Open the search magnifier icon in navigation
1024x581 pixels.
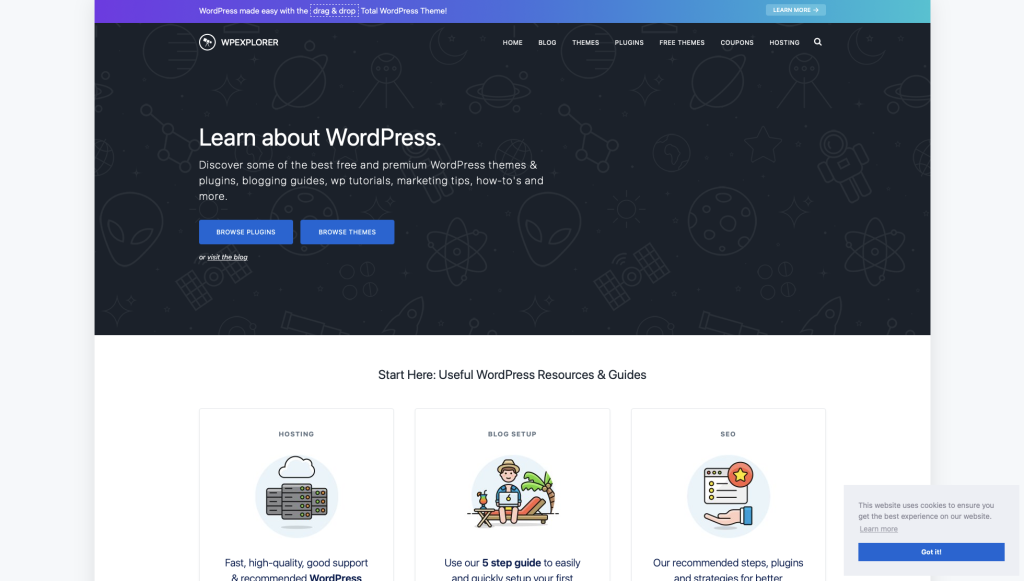coord(818,42)
